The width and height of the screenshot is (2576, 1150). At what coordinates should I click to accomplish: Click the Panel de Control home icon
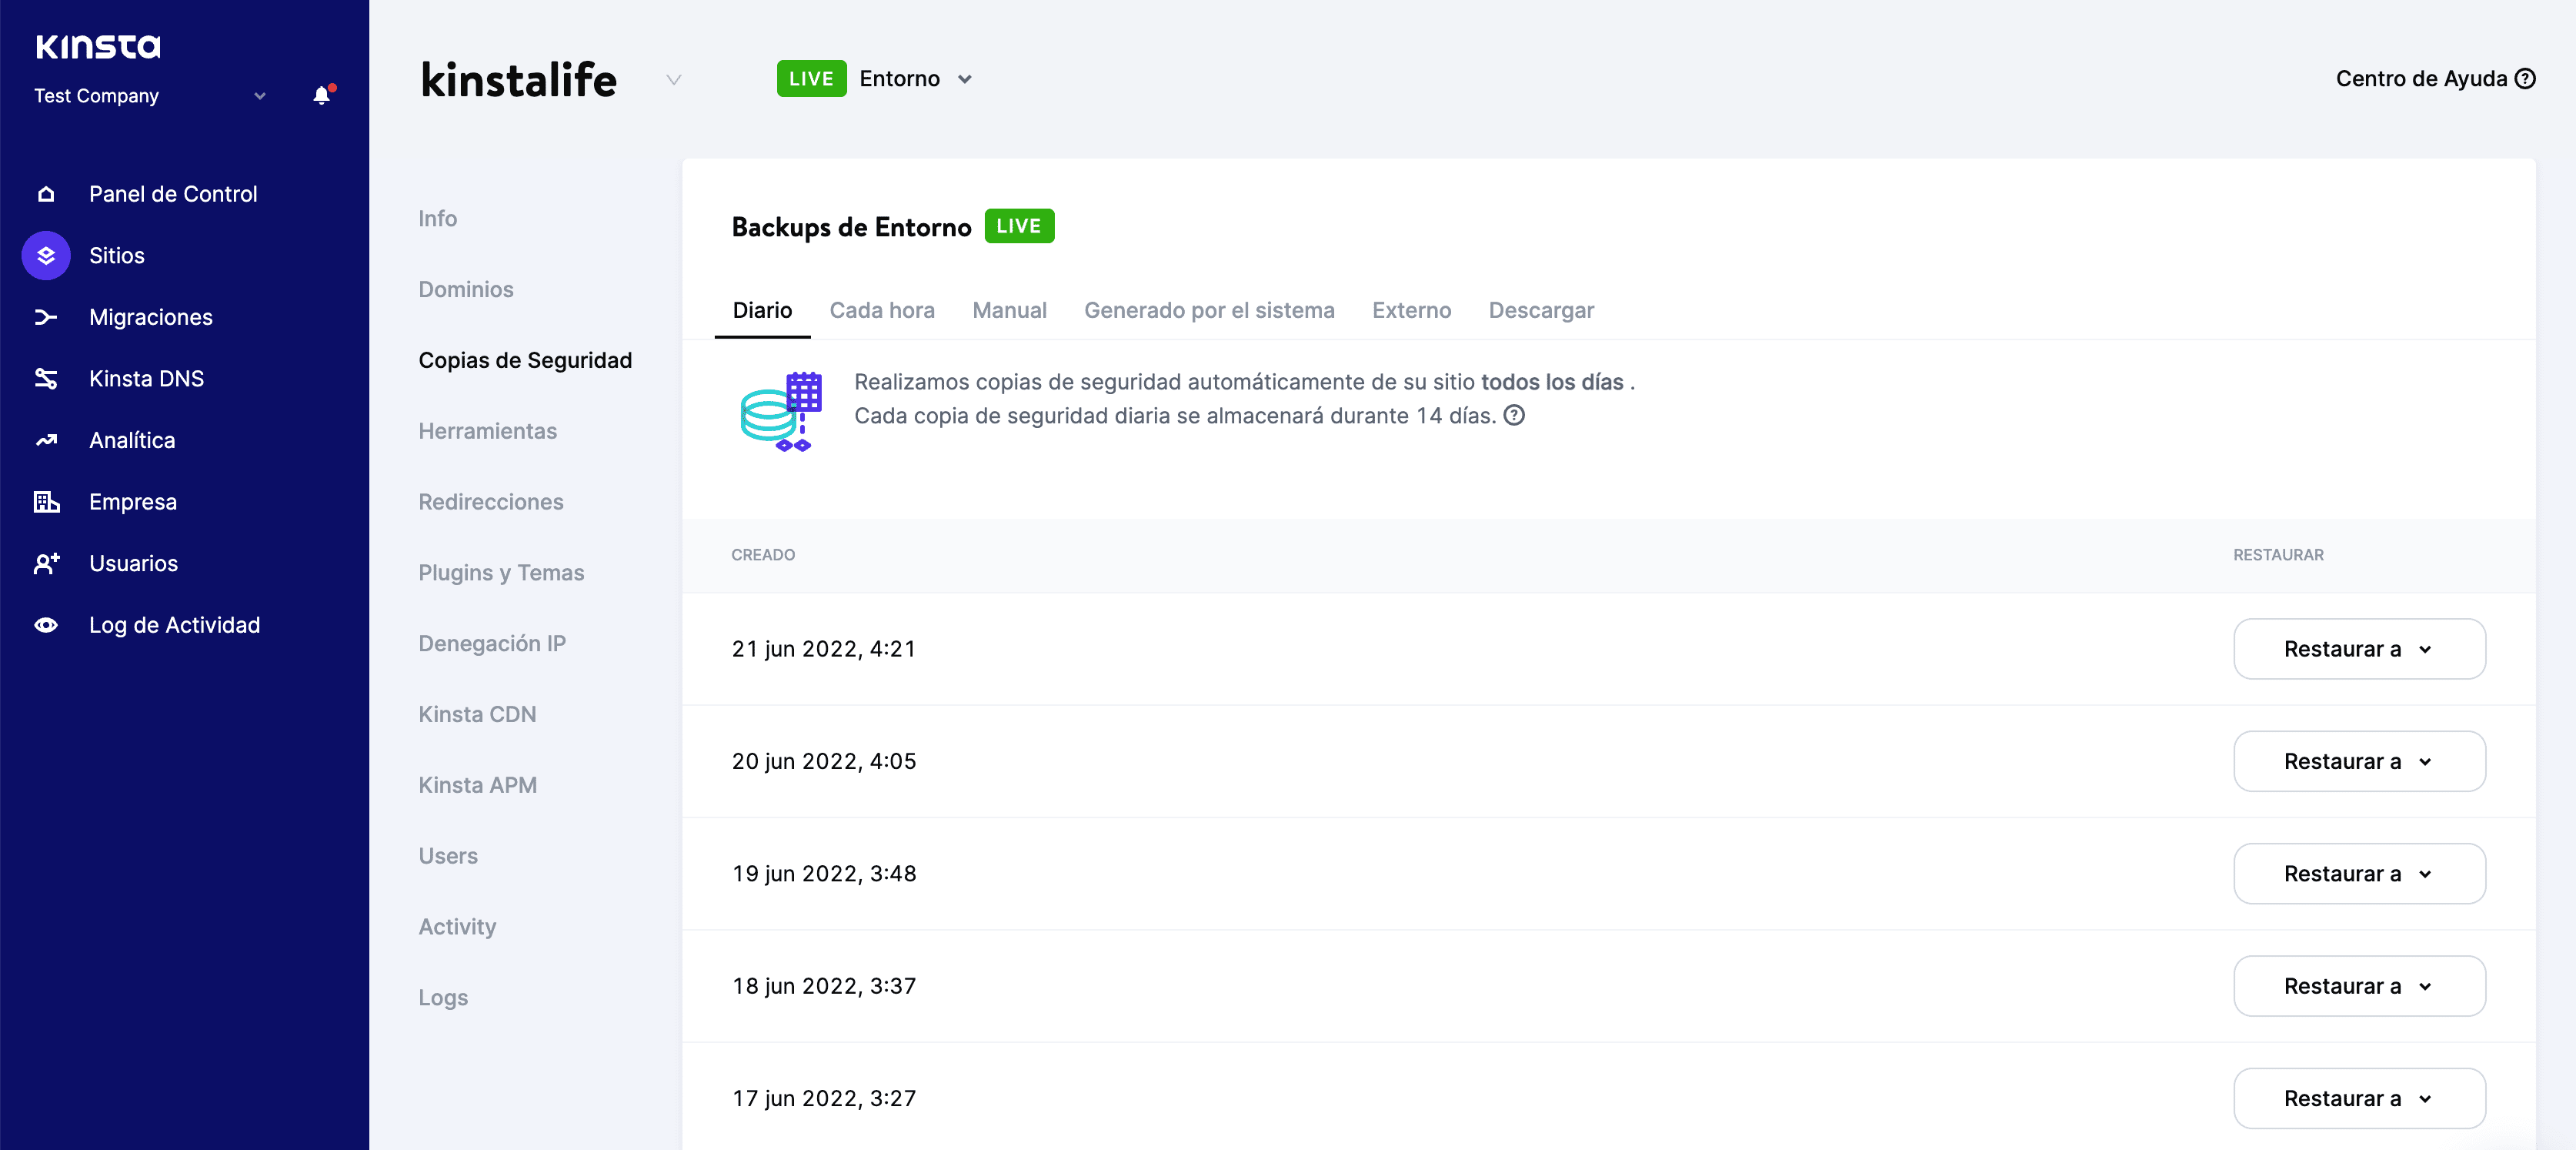point(46,194)
